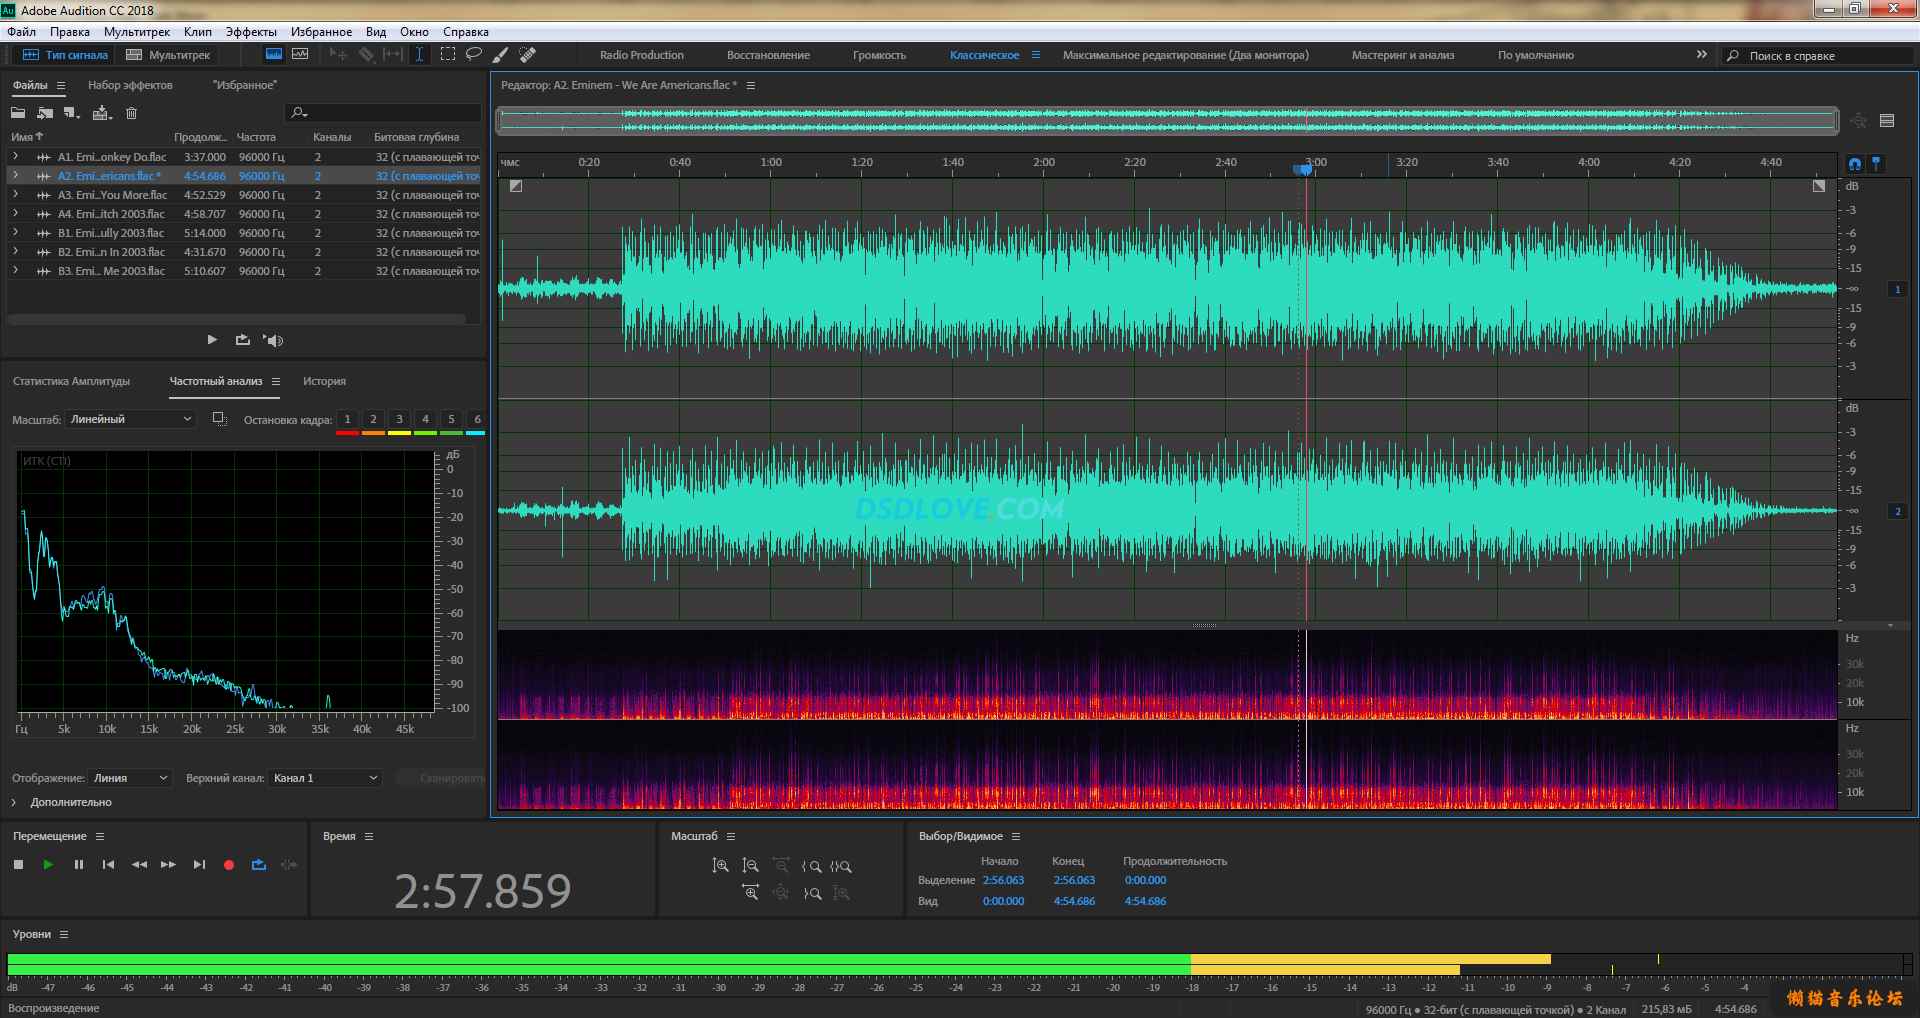Open the Мультитрек menu
Viewport: 1920px width, 1018px height.
coord(137,32)
